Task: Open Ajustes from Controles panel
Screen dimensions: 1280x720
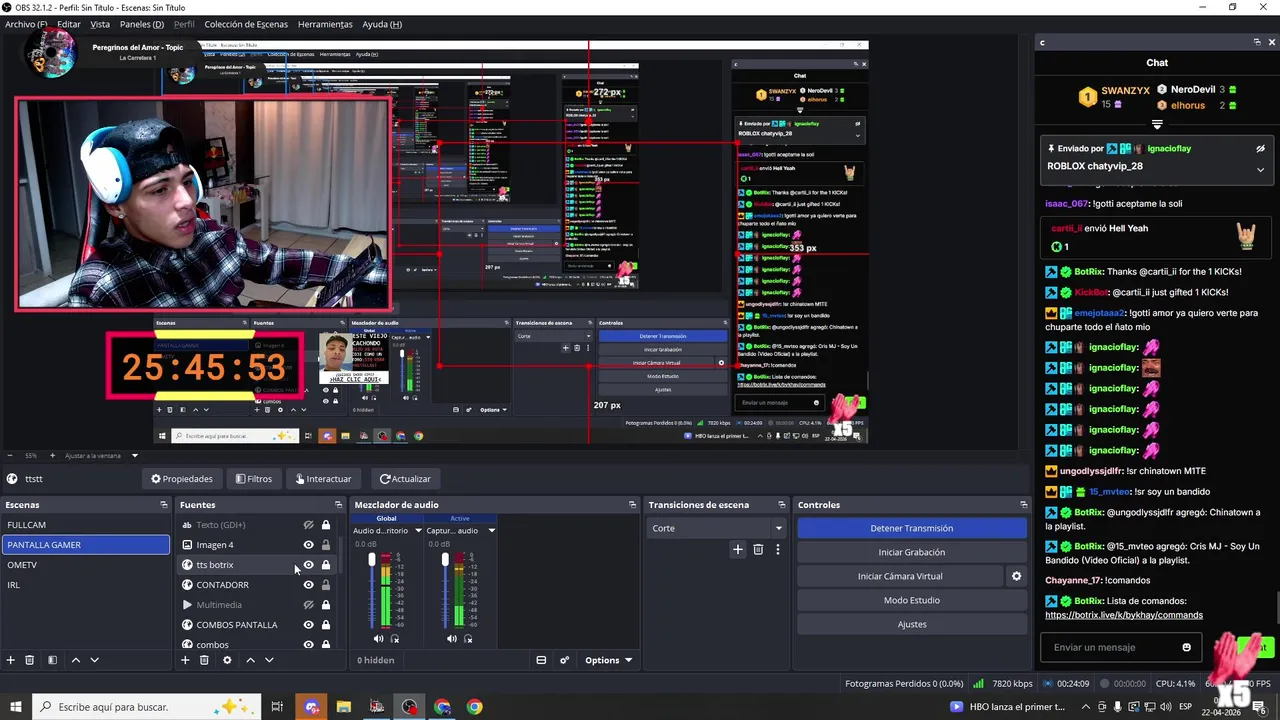Action: [x=912, y=624]
